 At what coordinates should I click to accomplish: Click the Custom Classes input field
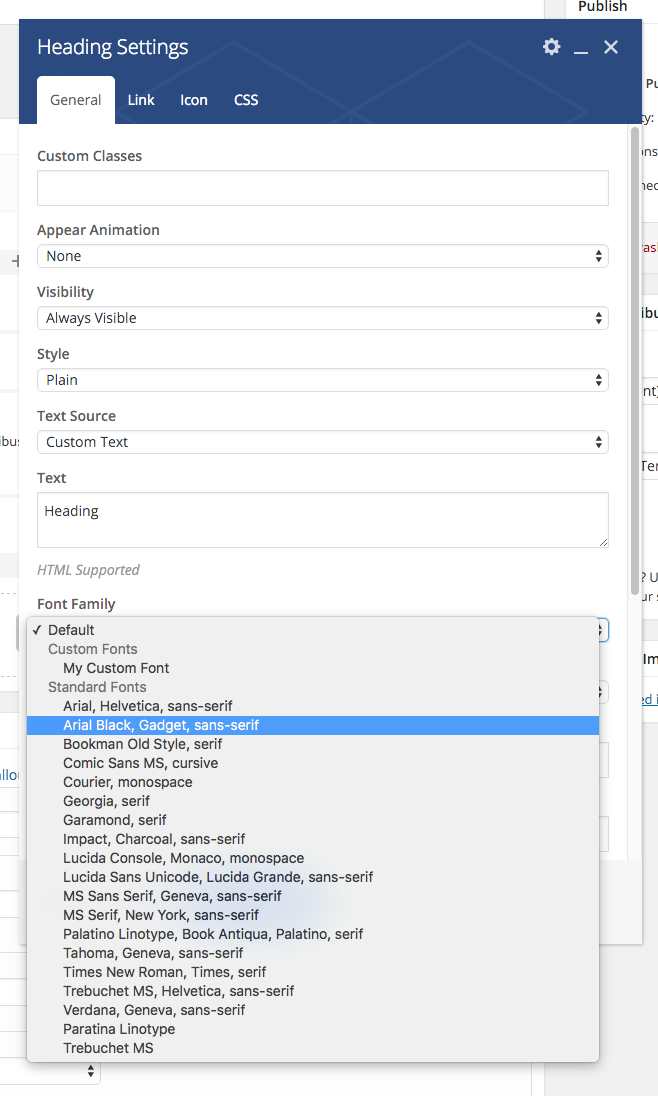click(322, 188)
